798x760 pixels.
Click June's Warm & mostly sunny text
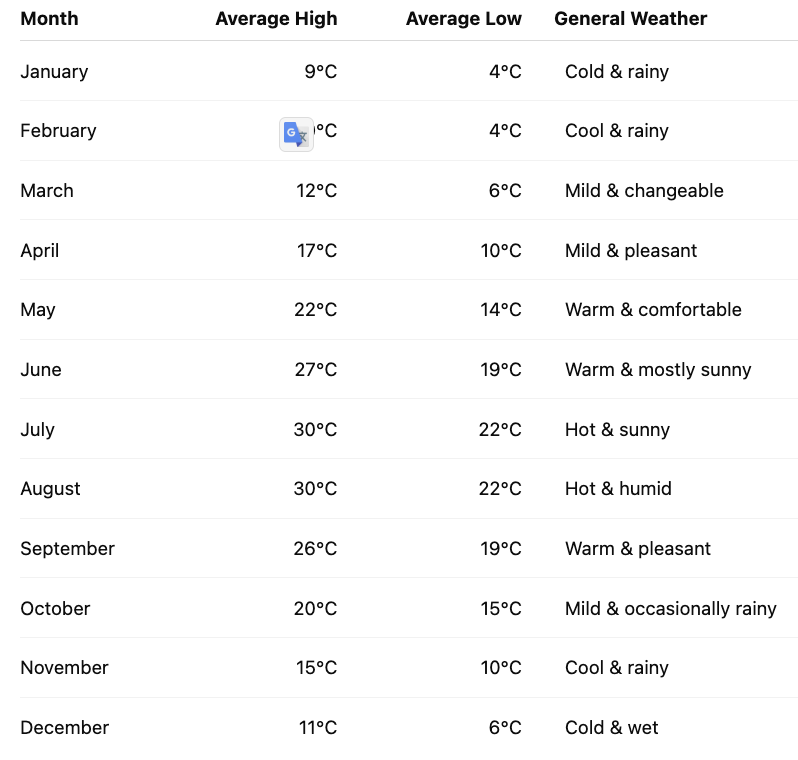[658, 370]
